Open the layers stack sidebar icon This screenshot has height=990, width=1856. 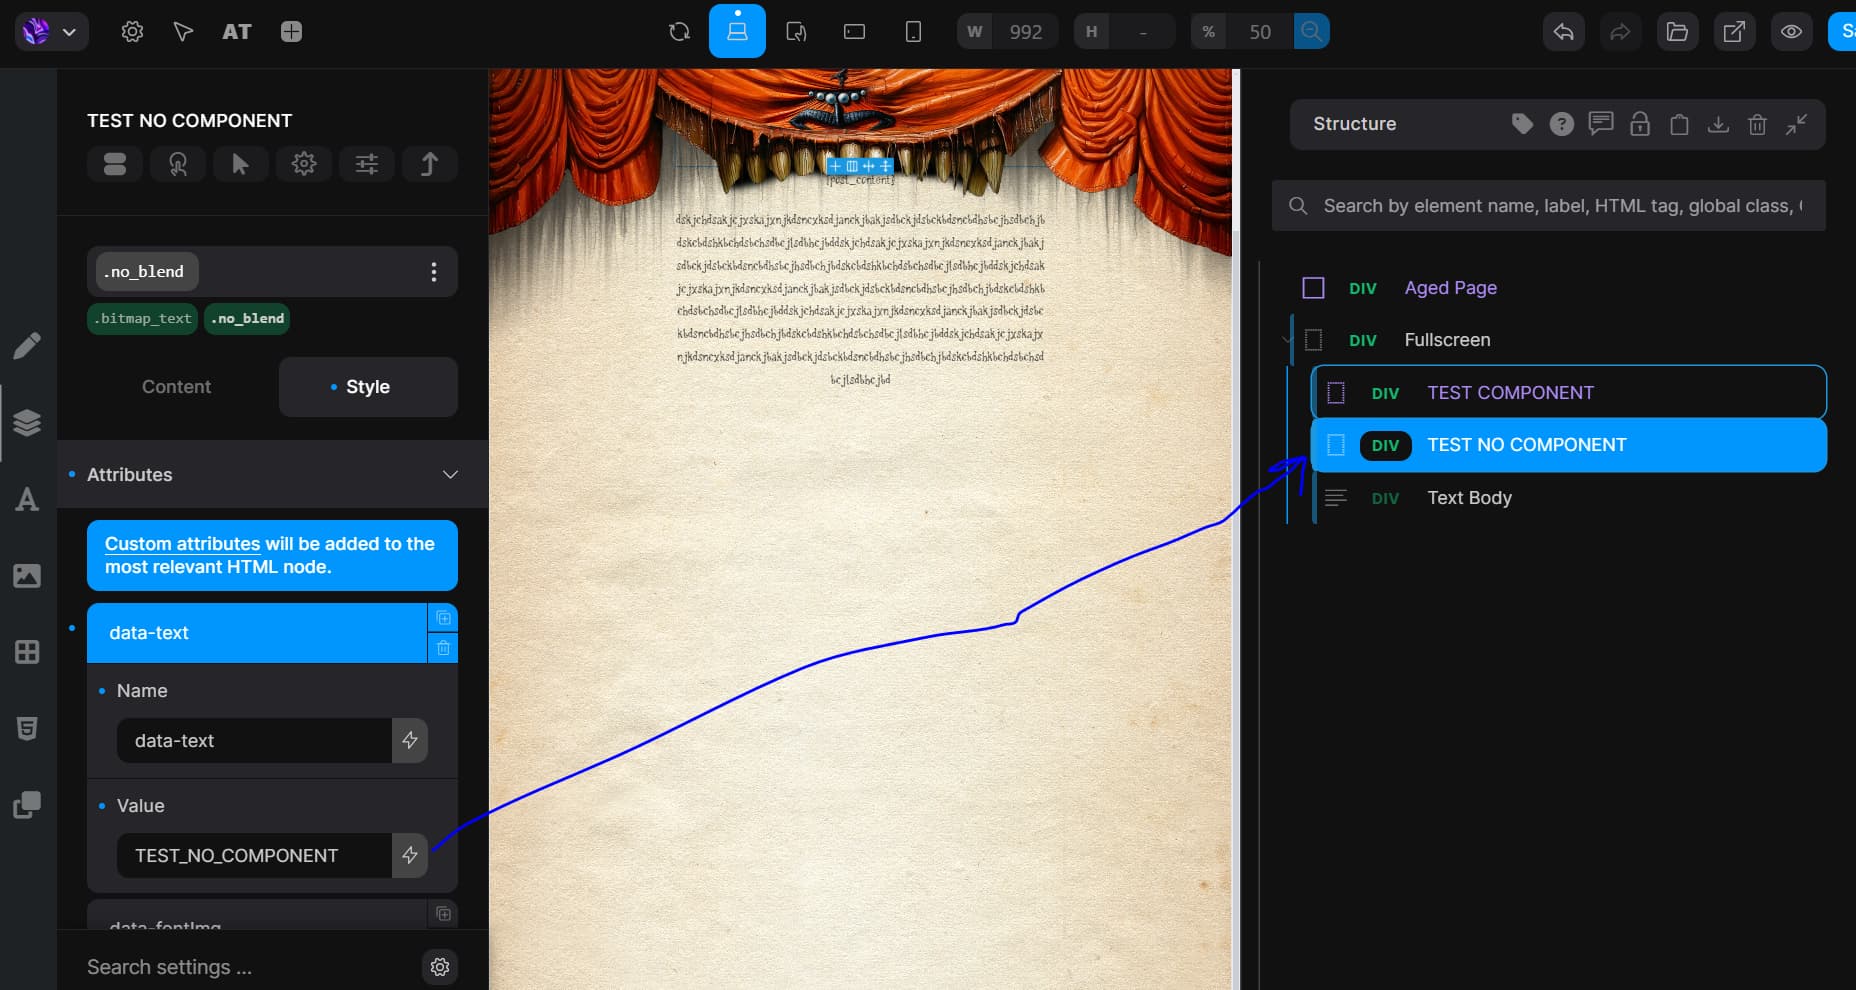pos(27,423)
